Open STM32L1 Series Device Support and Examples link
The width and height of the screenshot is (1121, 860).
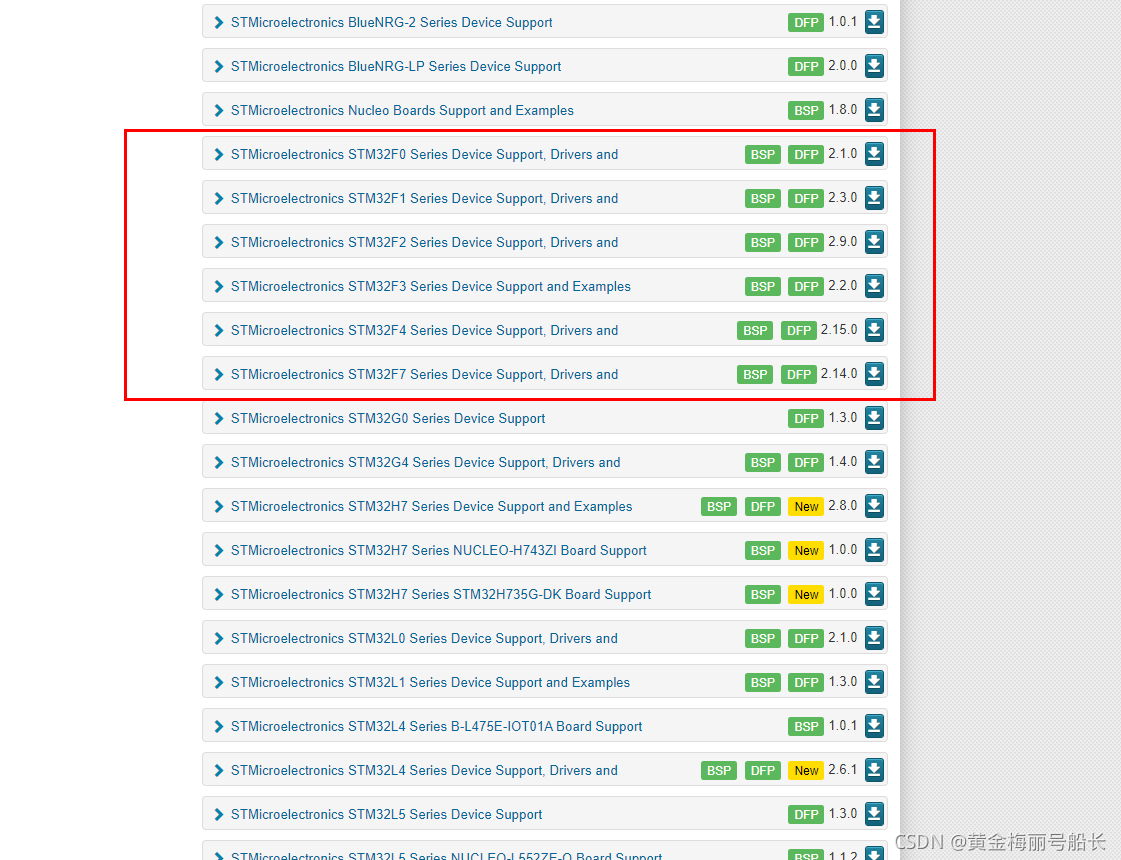[x=430, y=683]
